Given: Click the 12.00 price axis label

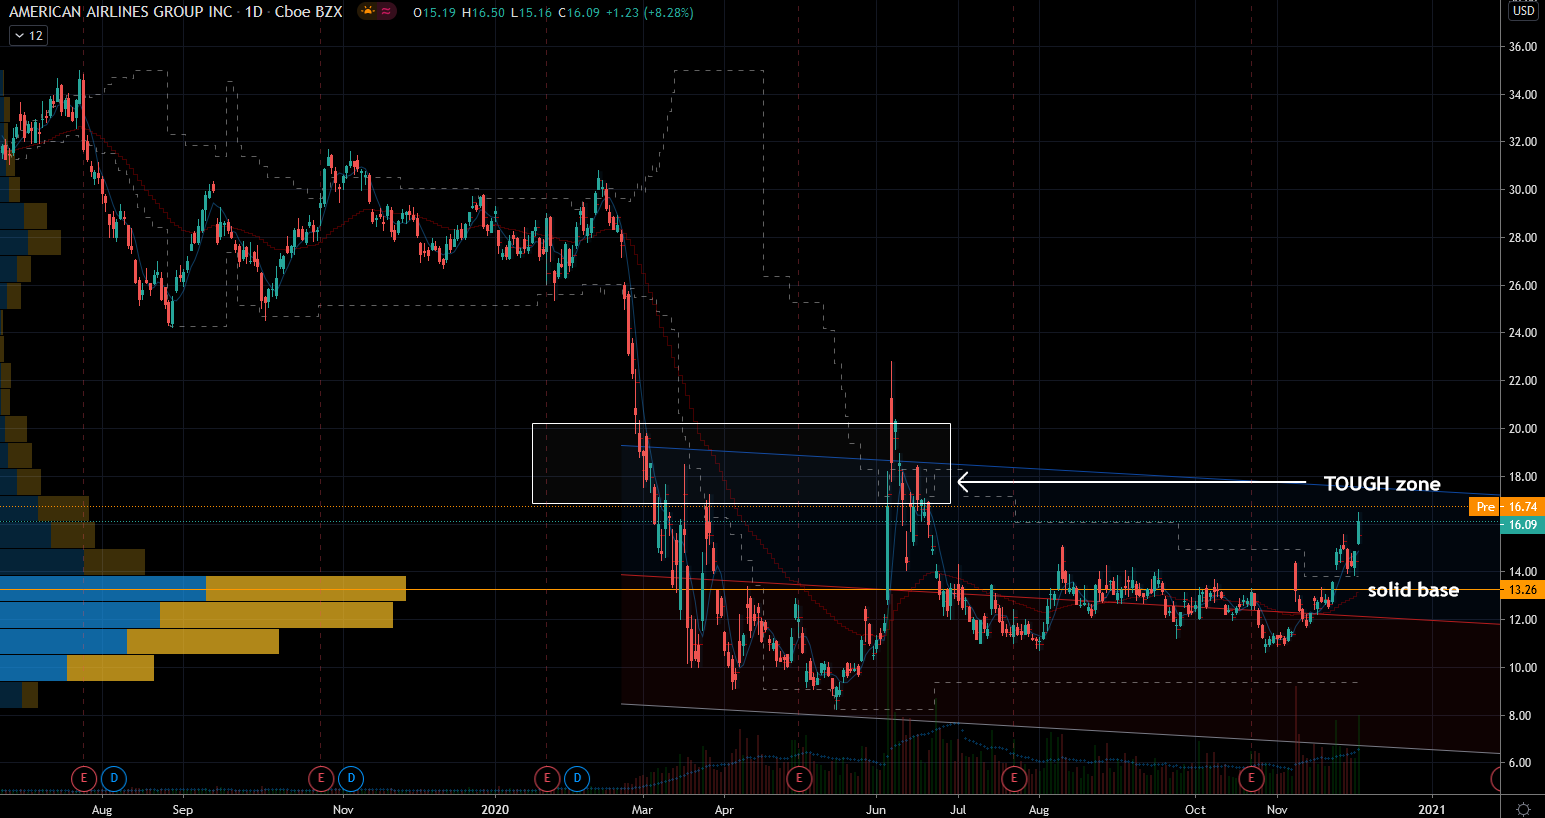Looking at the screenshot, I should pyautogui.click(x=1522, y=620).
